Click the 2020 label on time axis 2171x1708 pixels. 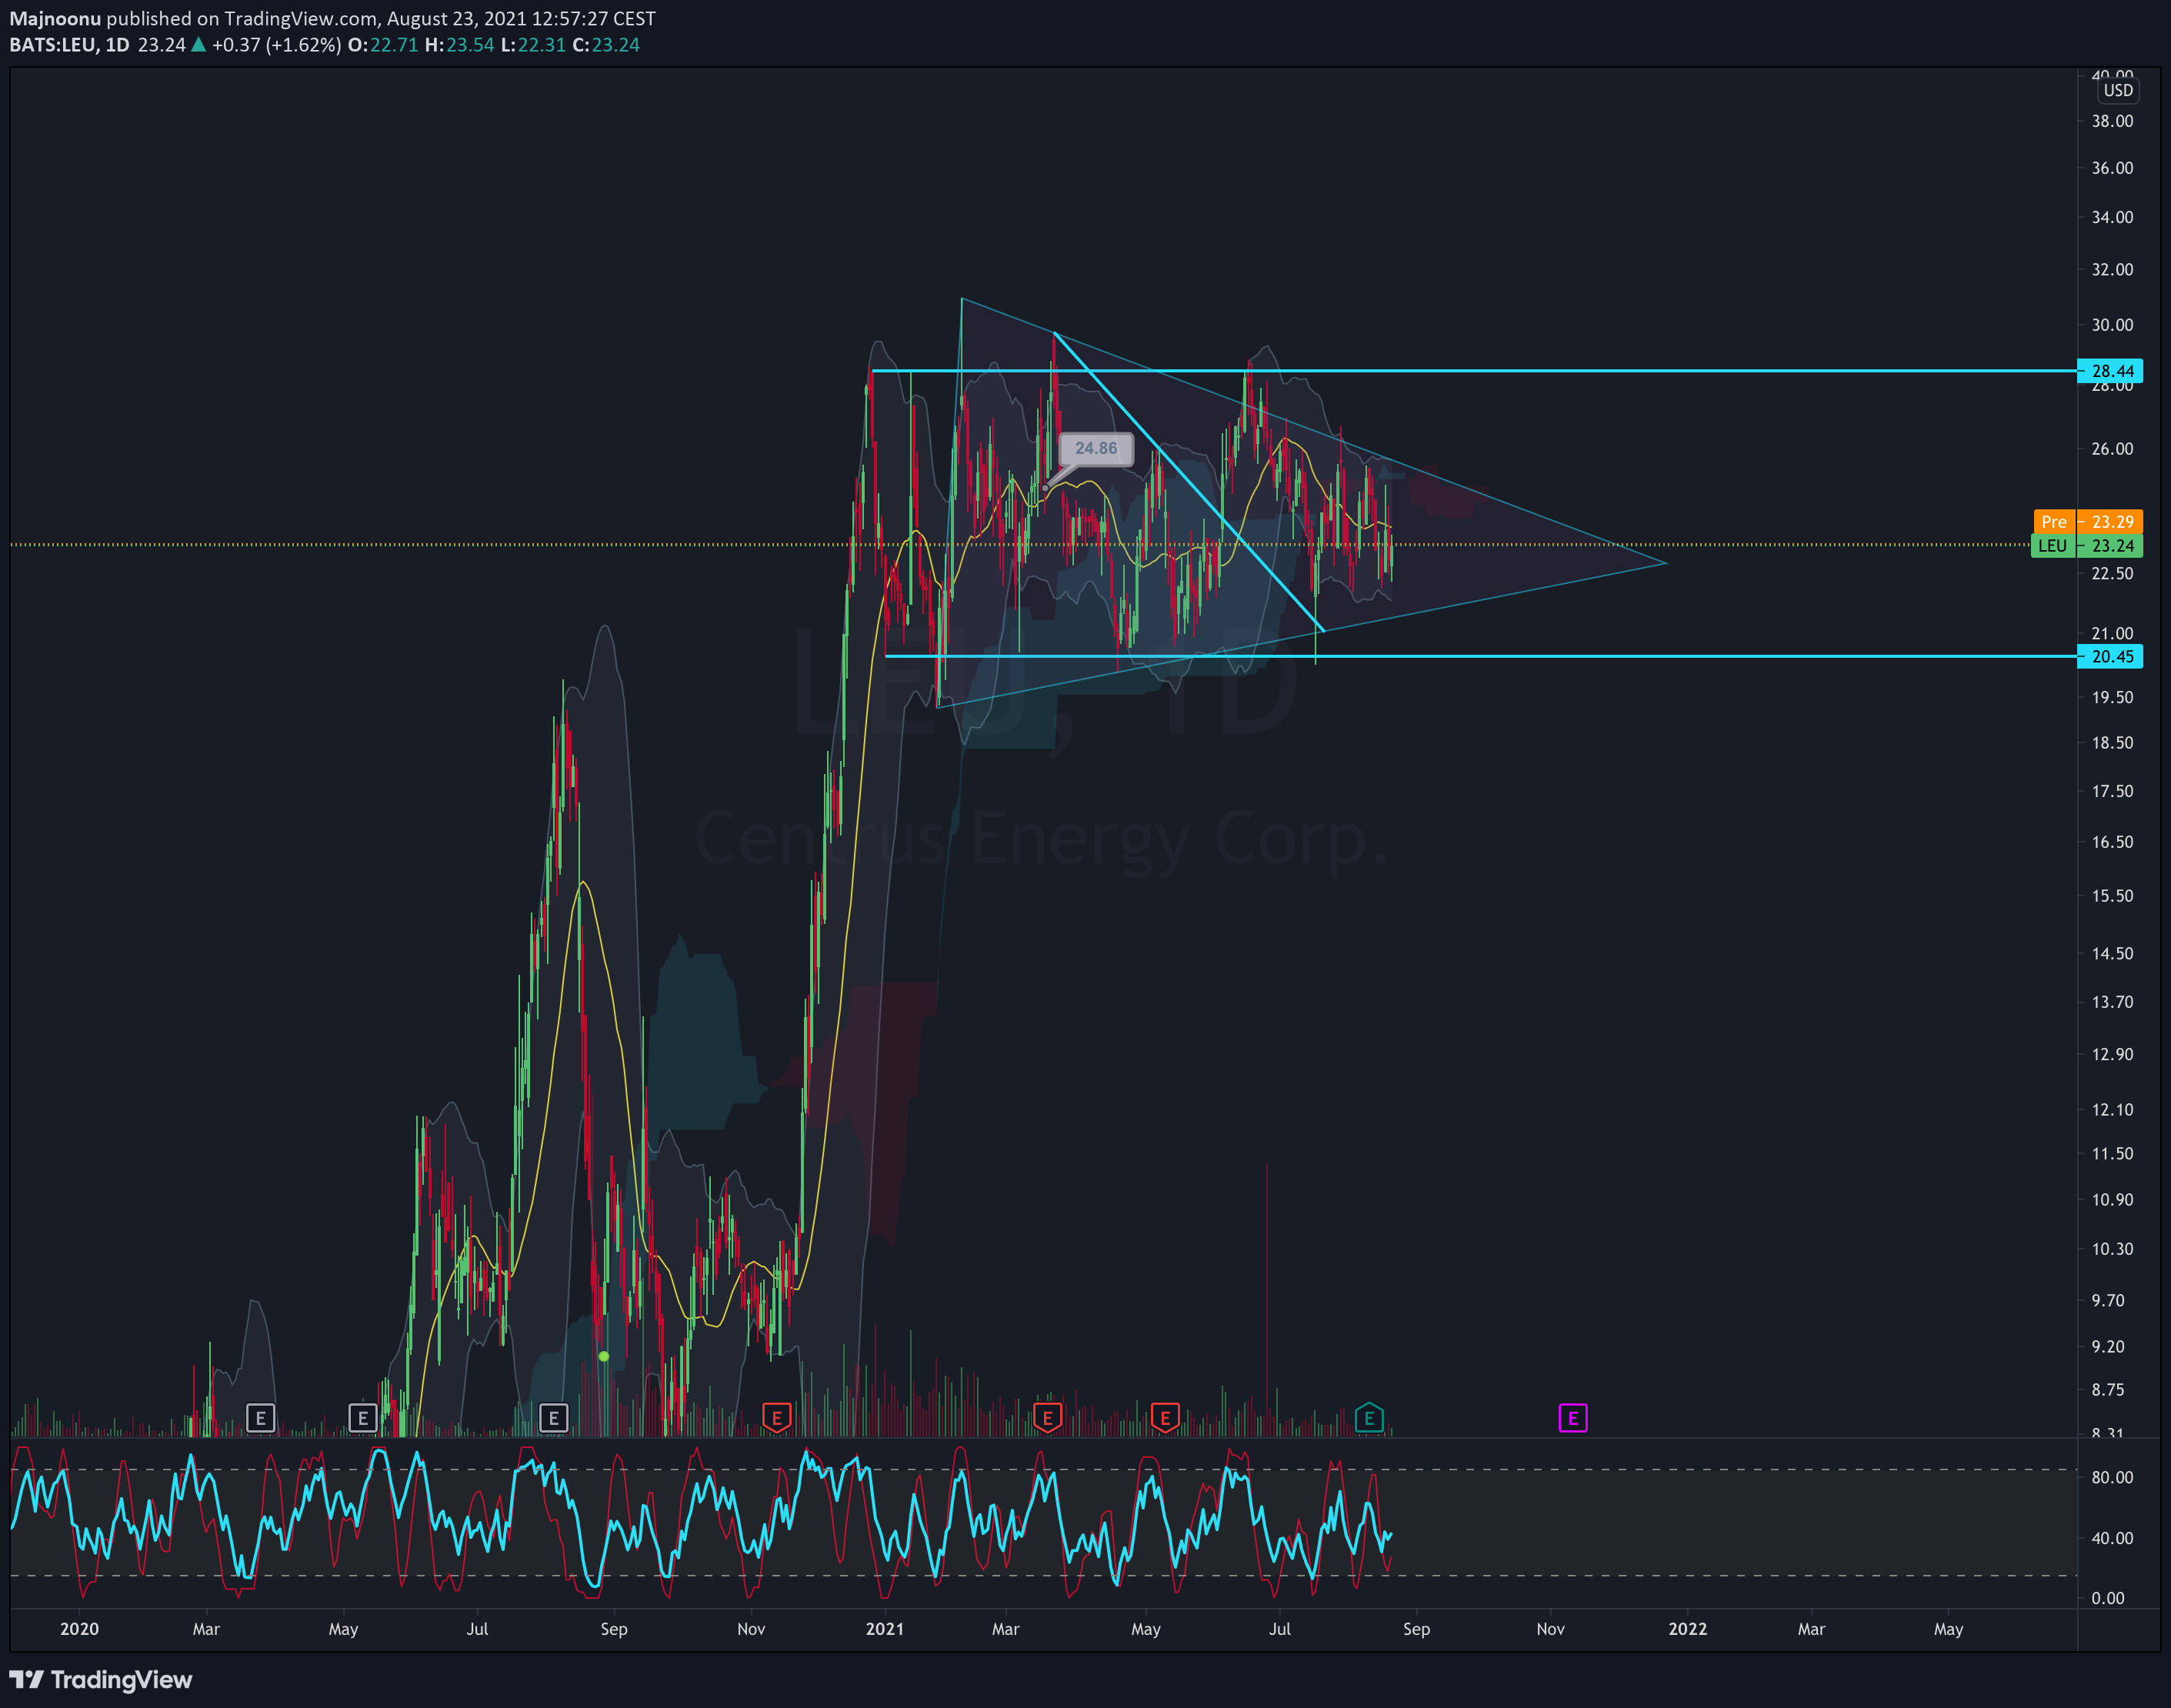tap(79, 1629)
